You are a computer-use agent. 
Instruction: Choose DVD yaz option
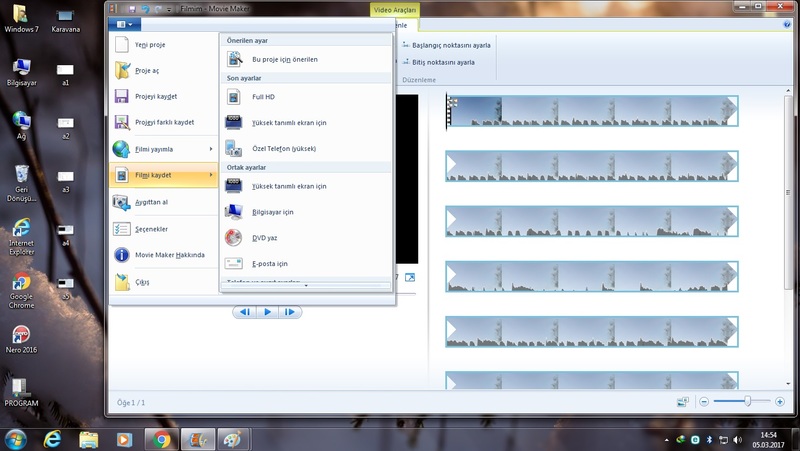point(306,238)
